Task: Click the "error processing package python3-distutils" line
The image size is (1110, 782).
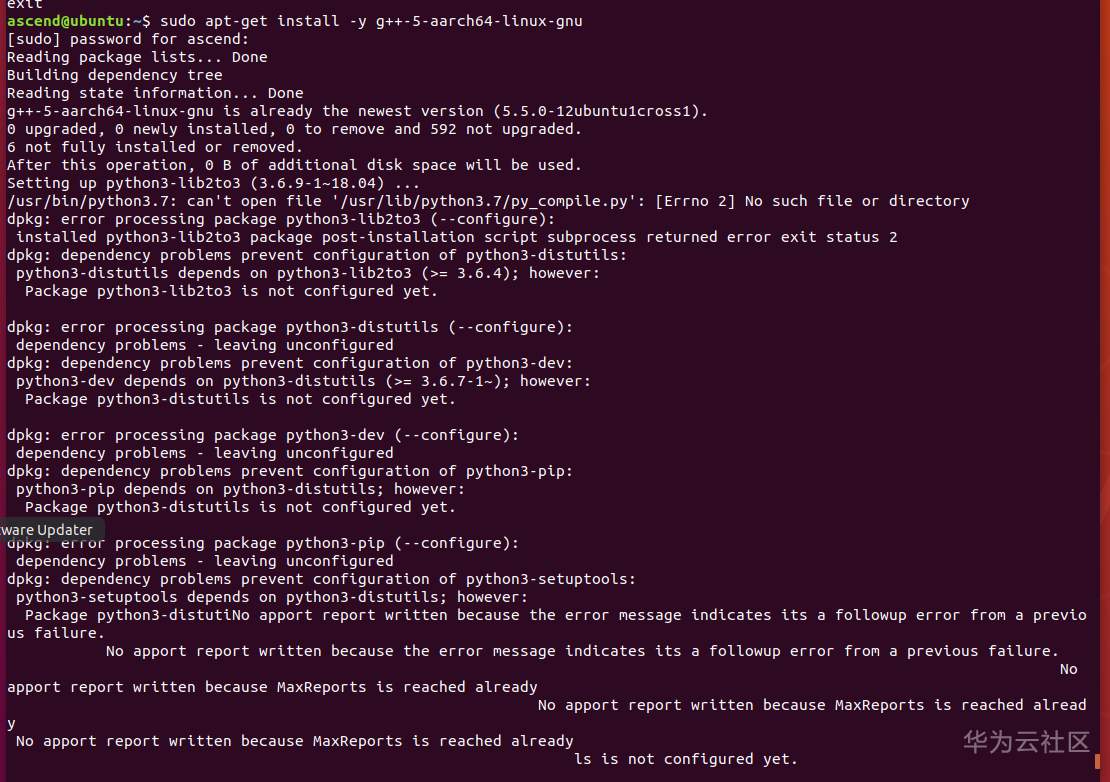Action: [x=290, y=327]
